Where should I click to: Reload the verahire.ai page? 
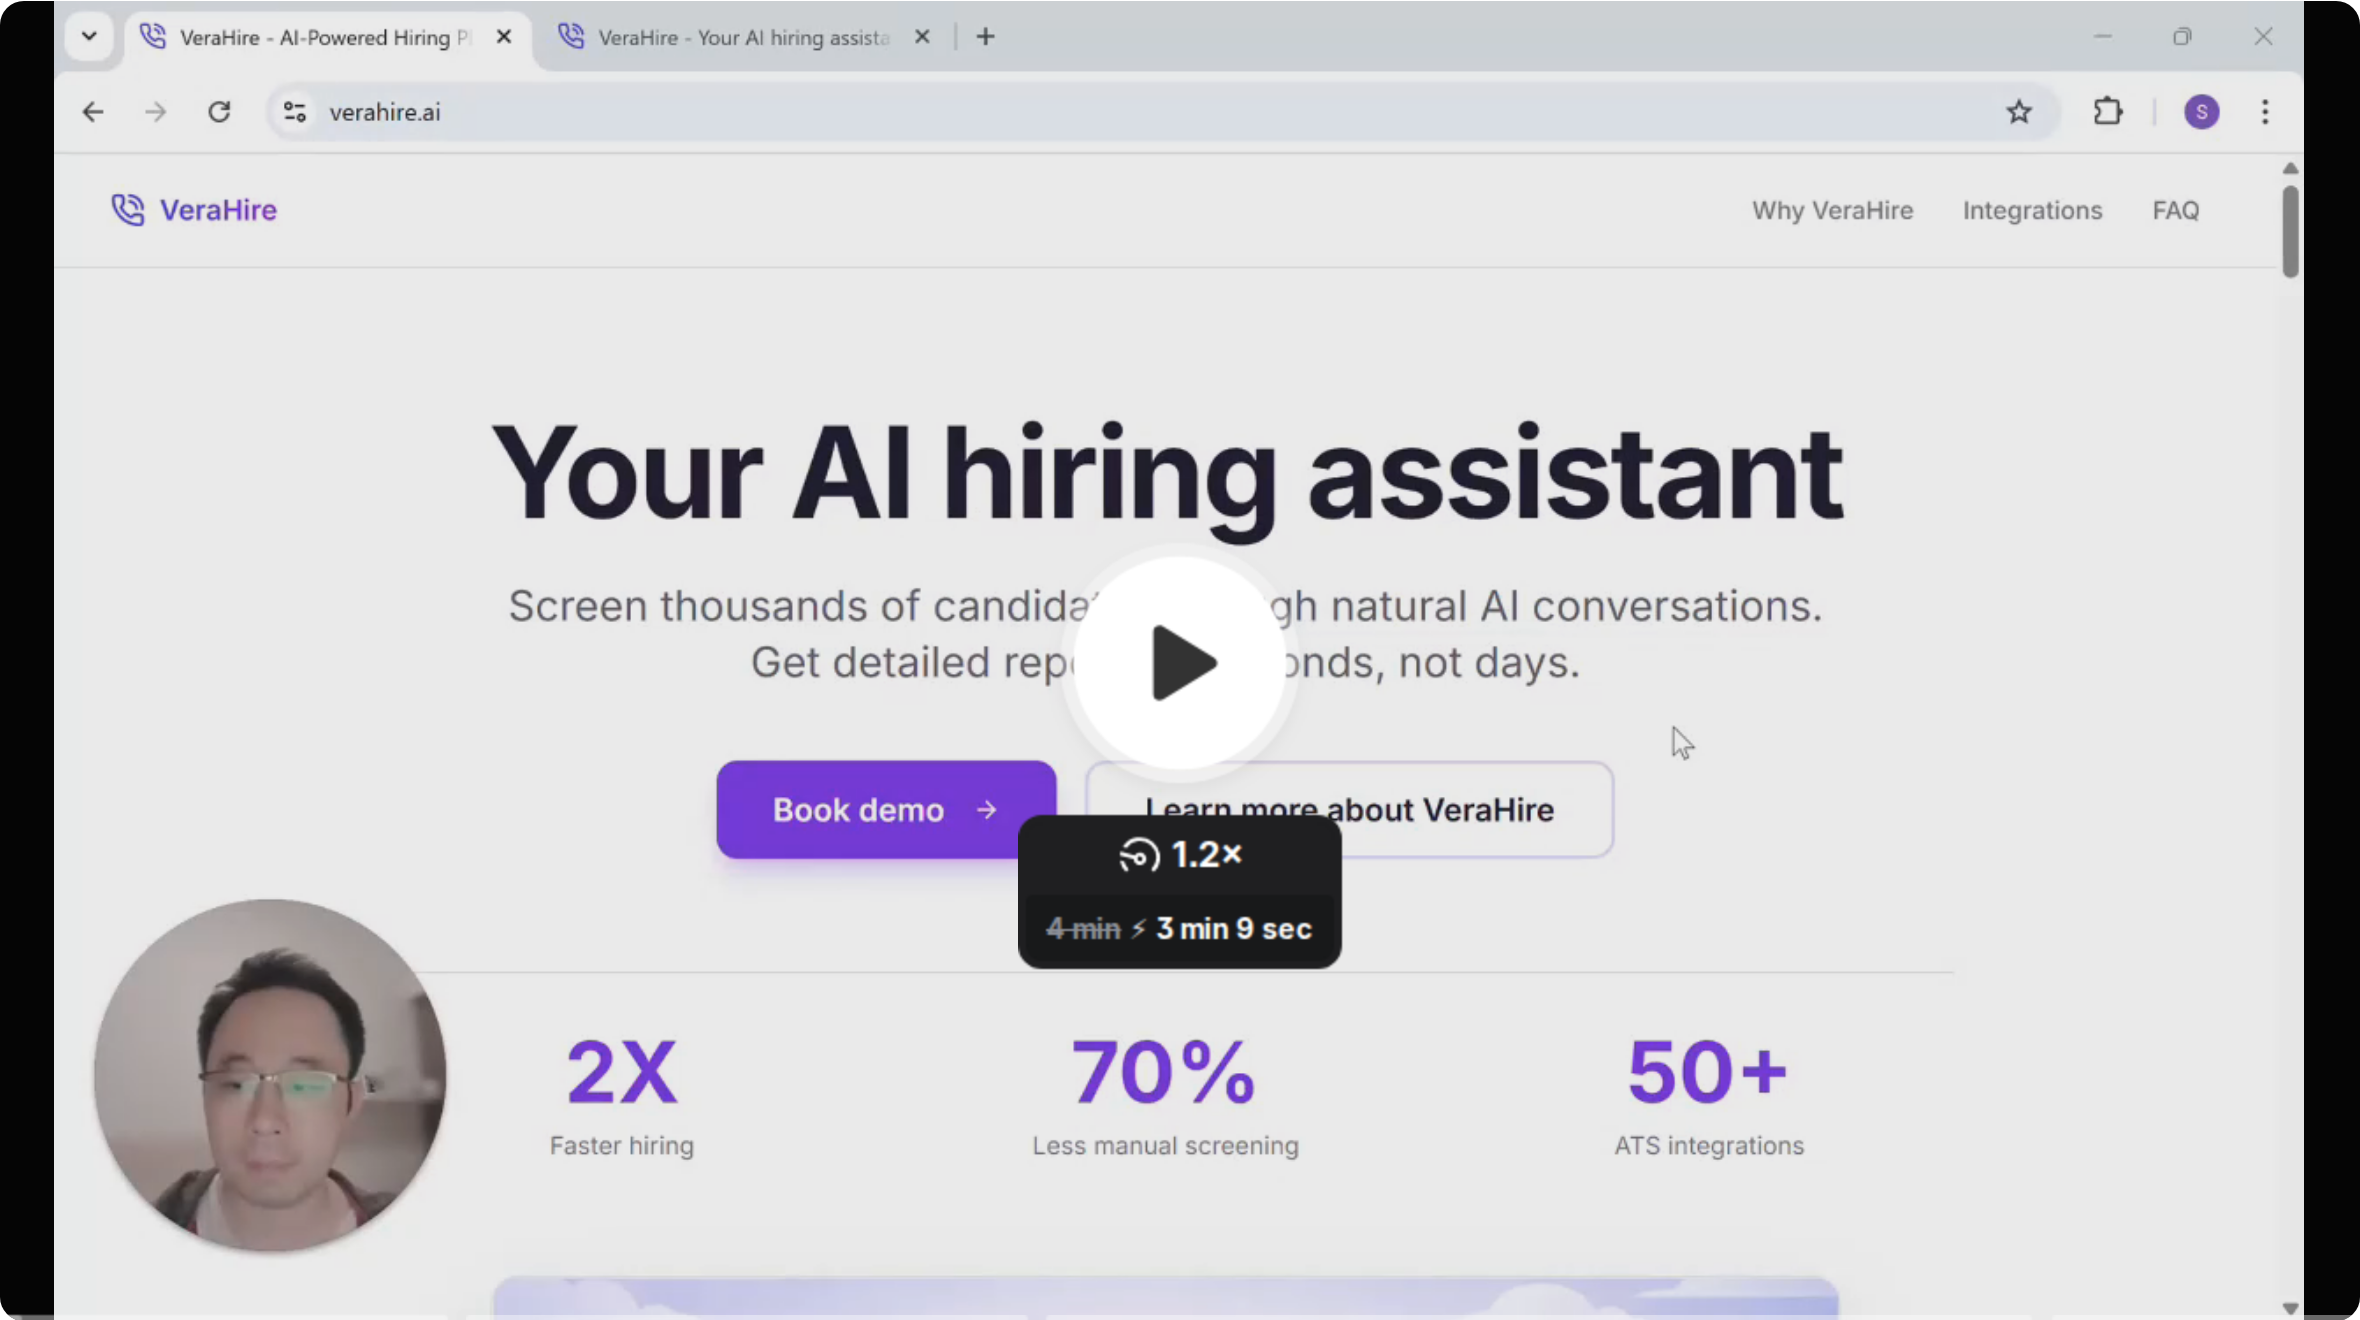pos(219,112)
